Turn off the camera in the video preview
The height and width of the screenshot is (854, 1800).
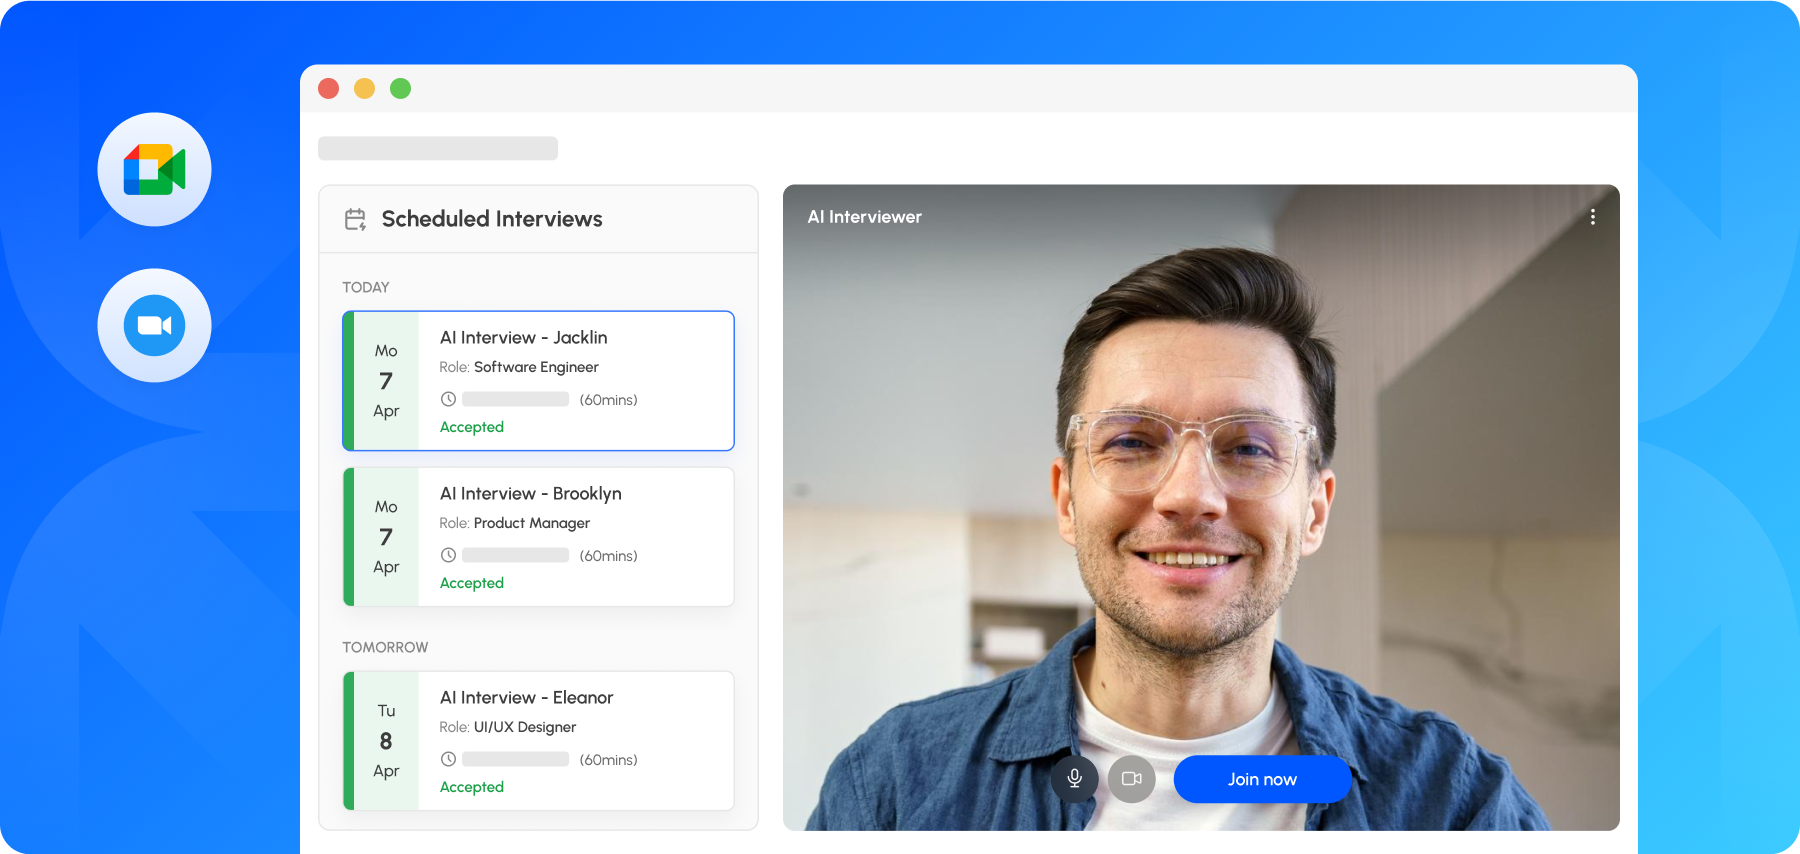pos(1132,778)
